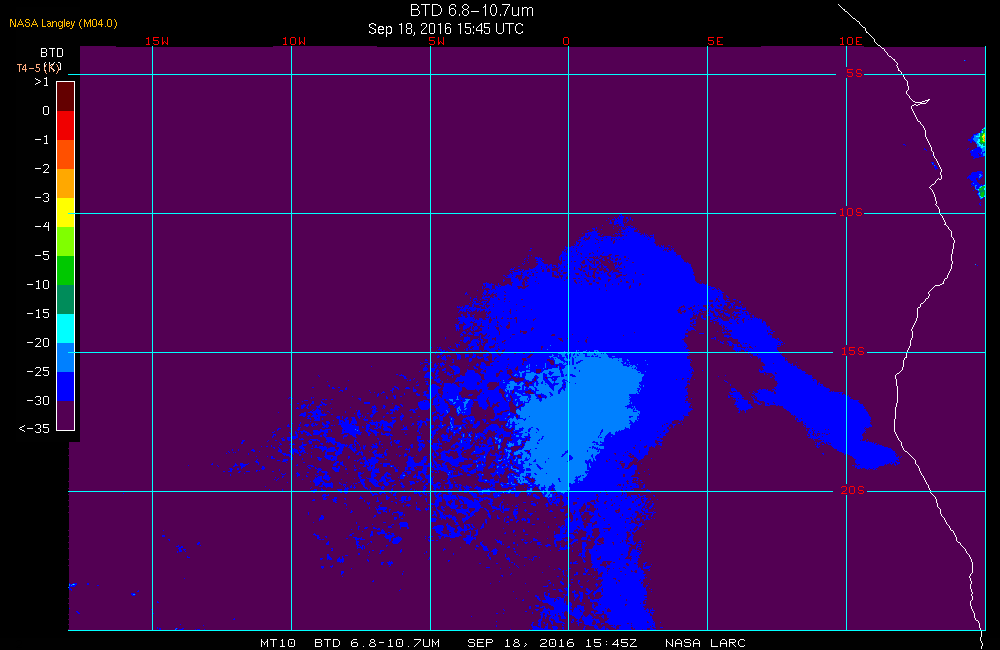
Task: Select the 20S latitude label
Action: (853, 490)
